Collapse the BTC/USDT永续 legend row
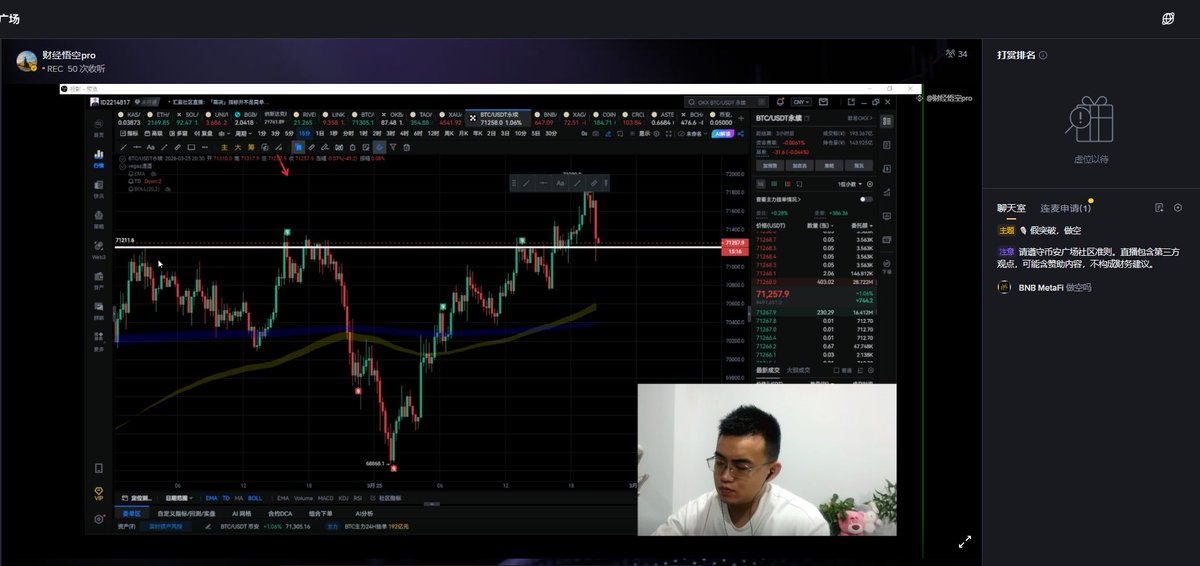 122,158
